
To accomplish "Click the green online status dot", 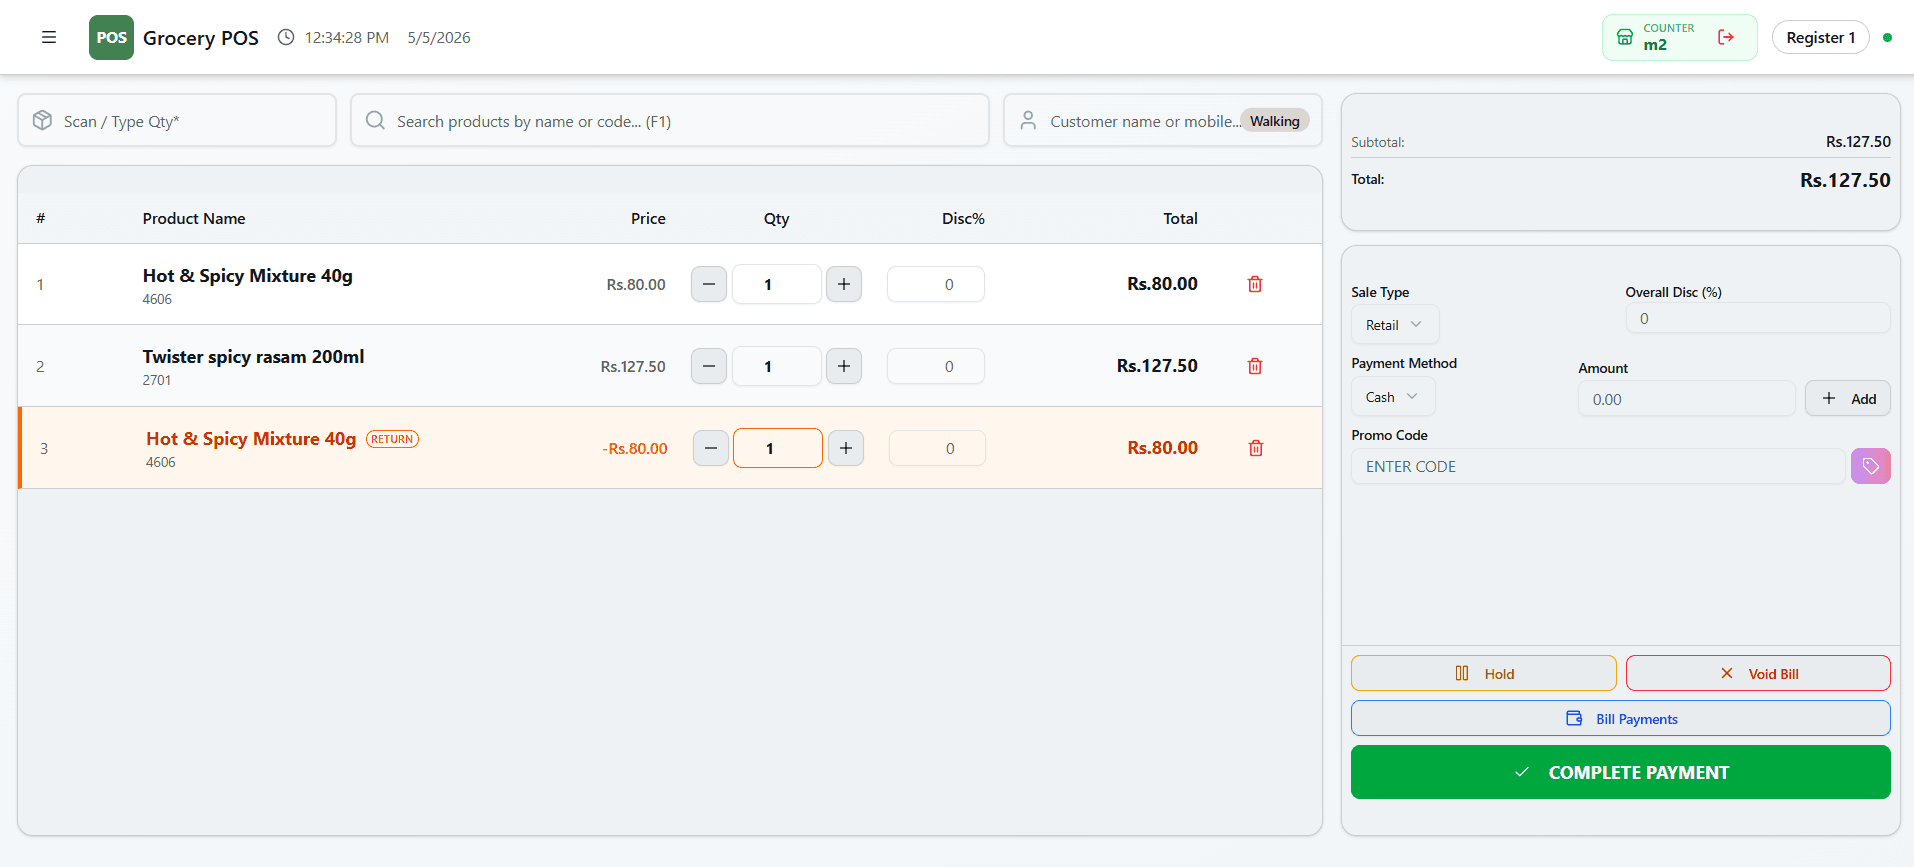I will (x=1887, y=37).
